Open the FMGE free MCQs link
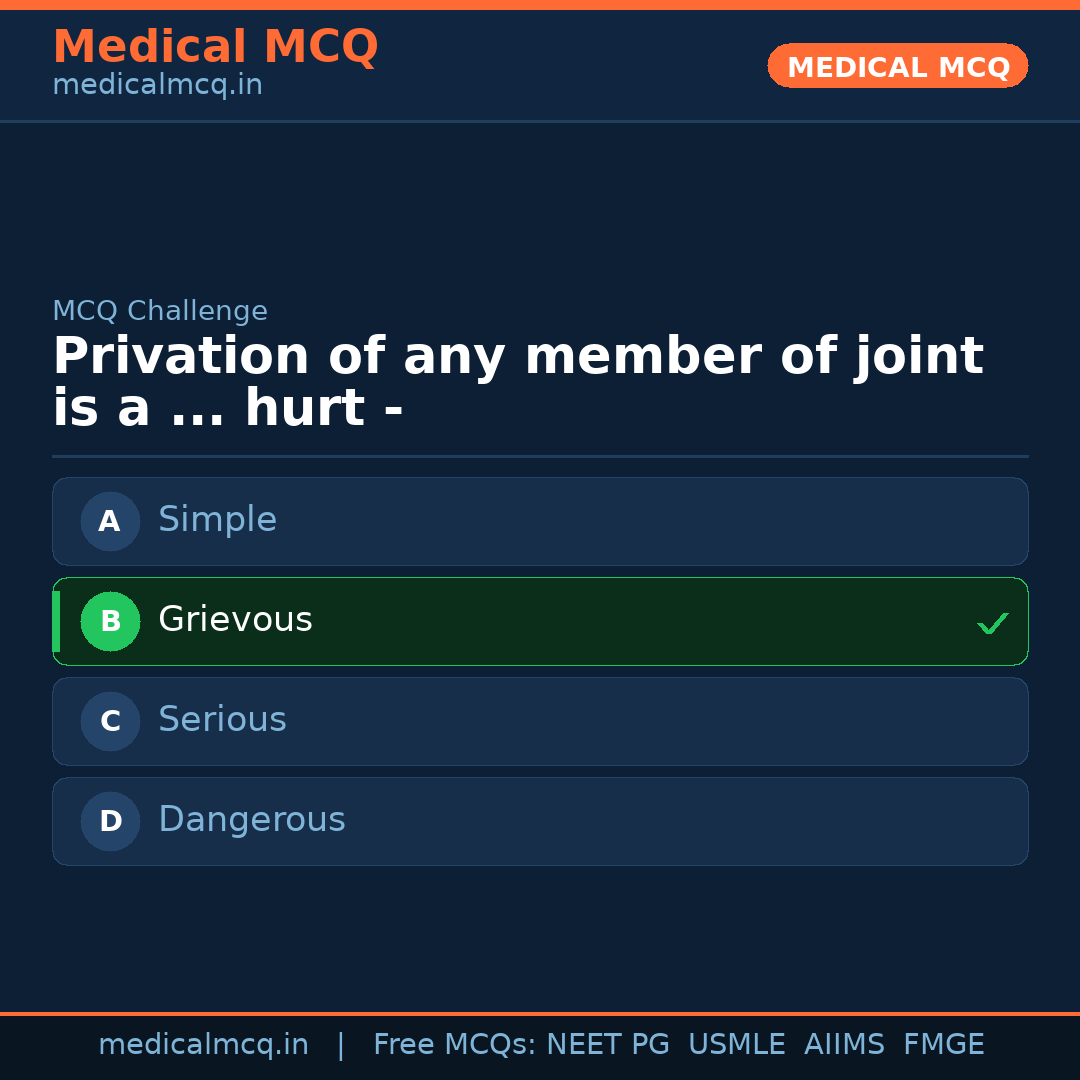The image size is (1080, 1080). pos(943,1043)
